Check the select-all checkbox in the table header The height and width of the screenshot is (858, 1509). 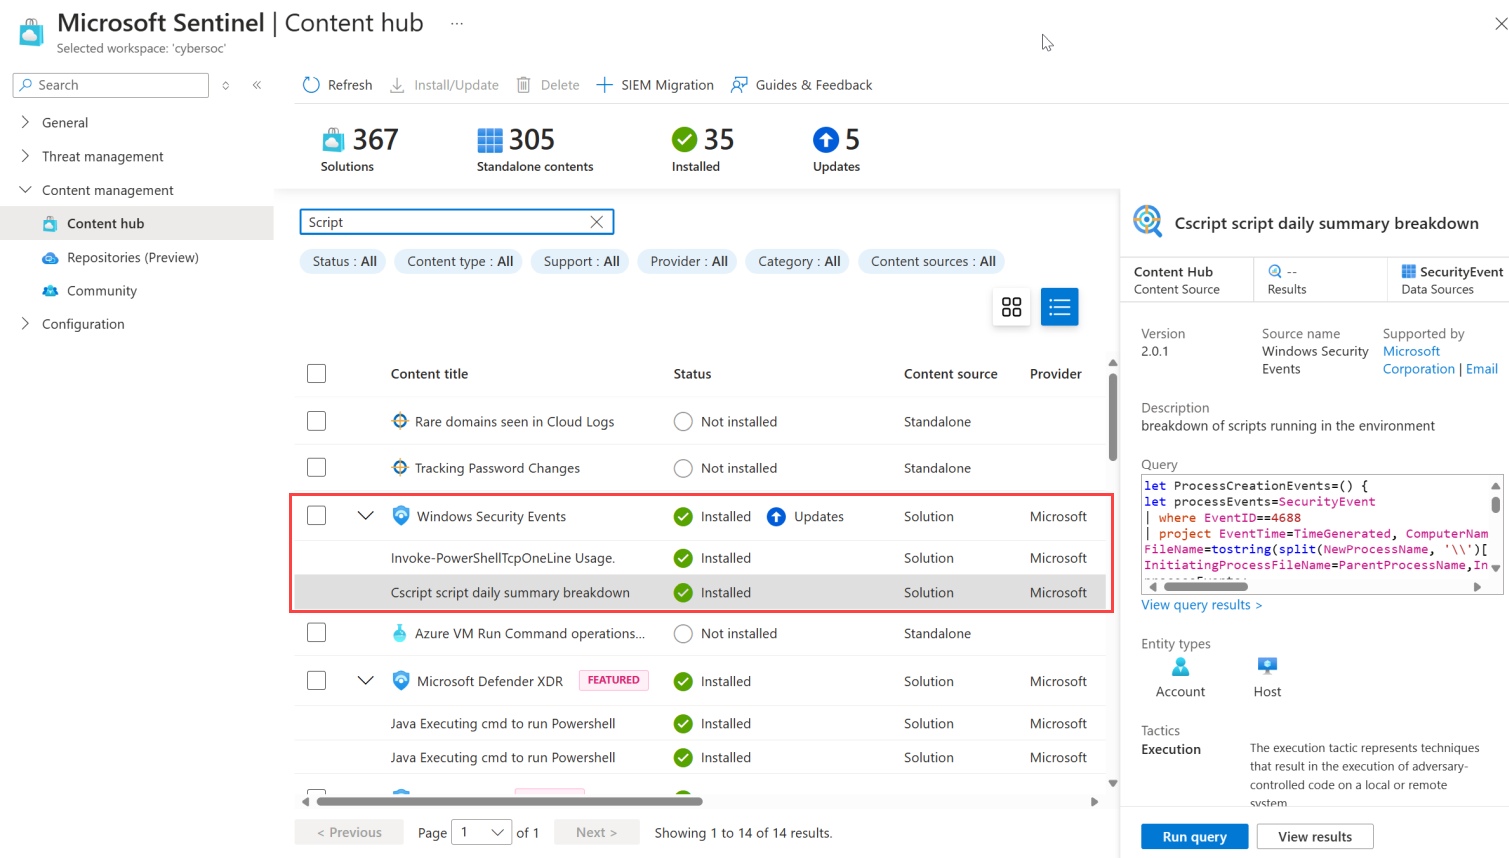316,373
